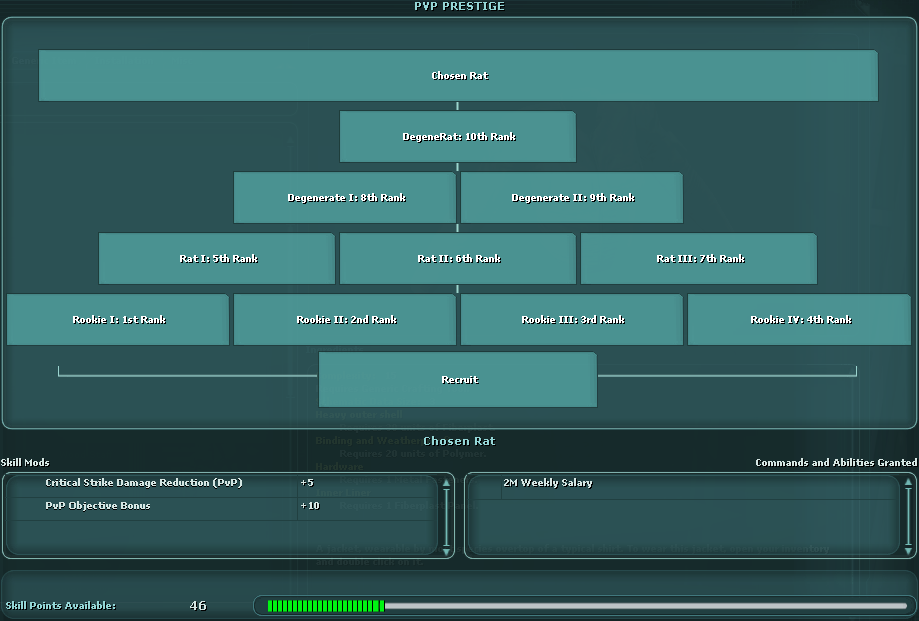This screenshot has height=621, width=919.
Task: Select Rookie II: 2nd Rank skill
Action: (x=345, y=320)
